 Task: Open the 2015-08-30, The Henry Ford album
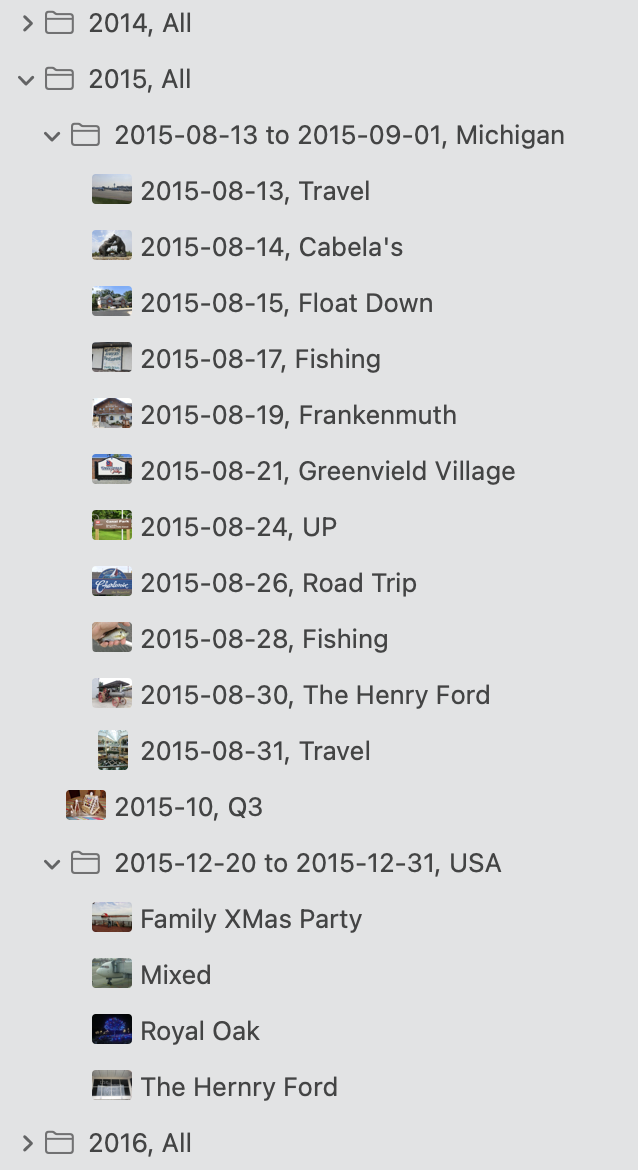(315, 695)
